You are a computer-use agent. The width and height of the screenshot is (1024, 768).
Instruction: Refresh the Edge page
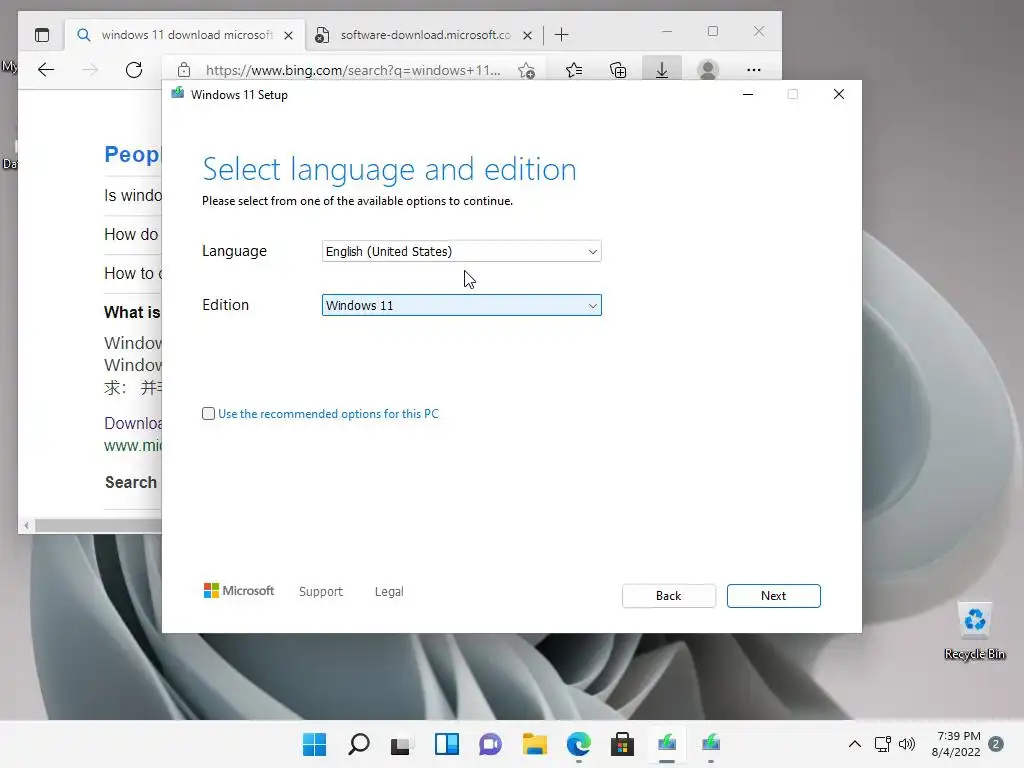pos(134,70)
